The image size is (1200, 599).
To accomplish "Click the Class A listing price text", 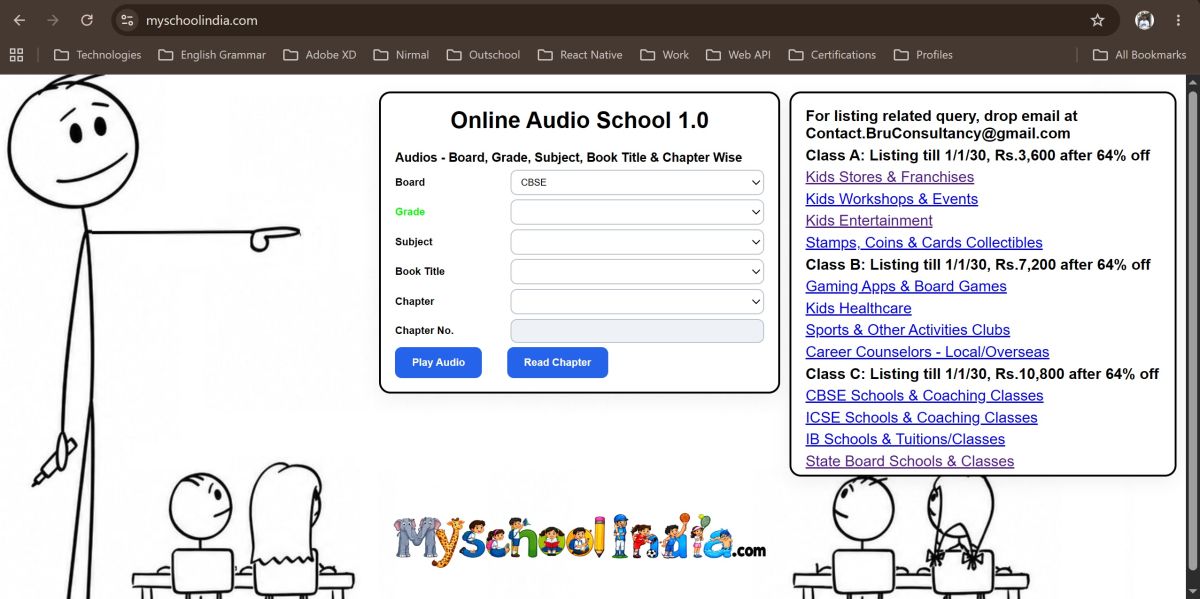I will pos(978,155).
